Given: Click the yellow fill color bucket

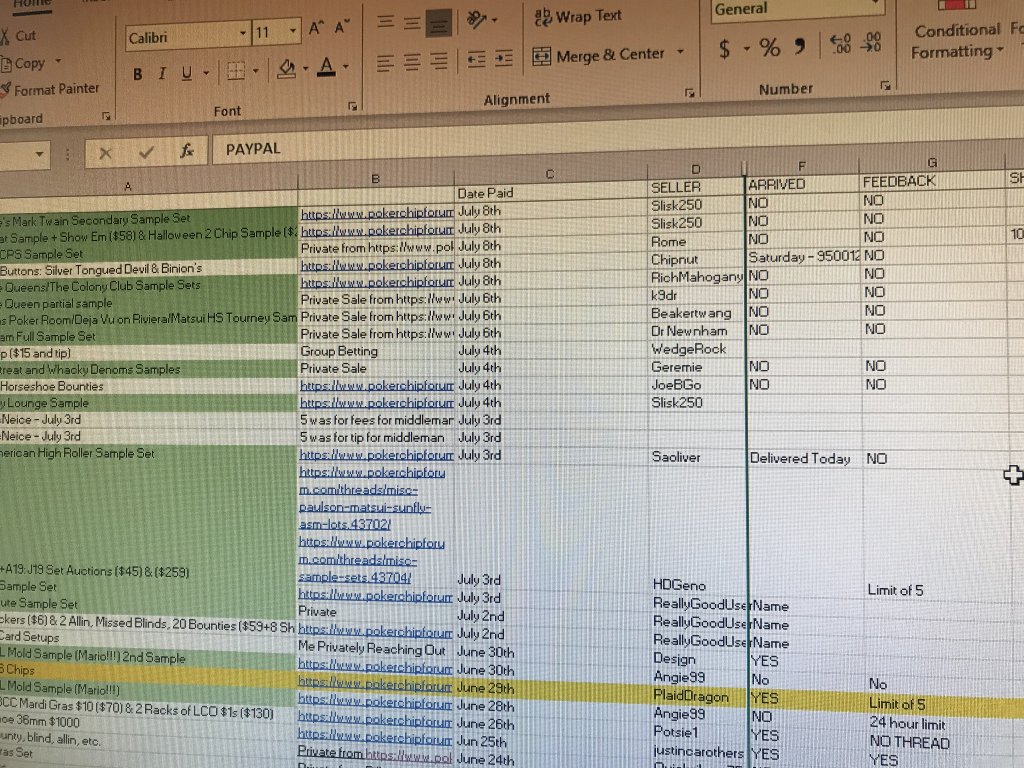Looking at the screenshot, I should tap(287, 69).
